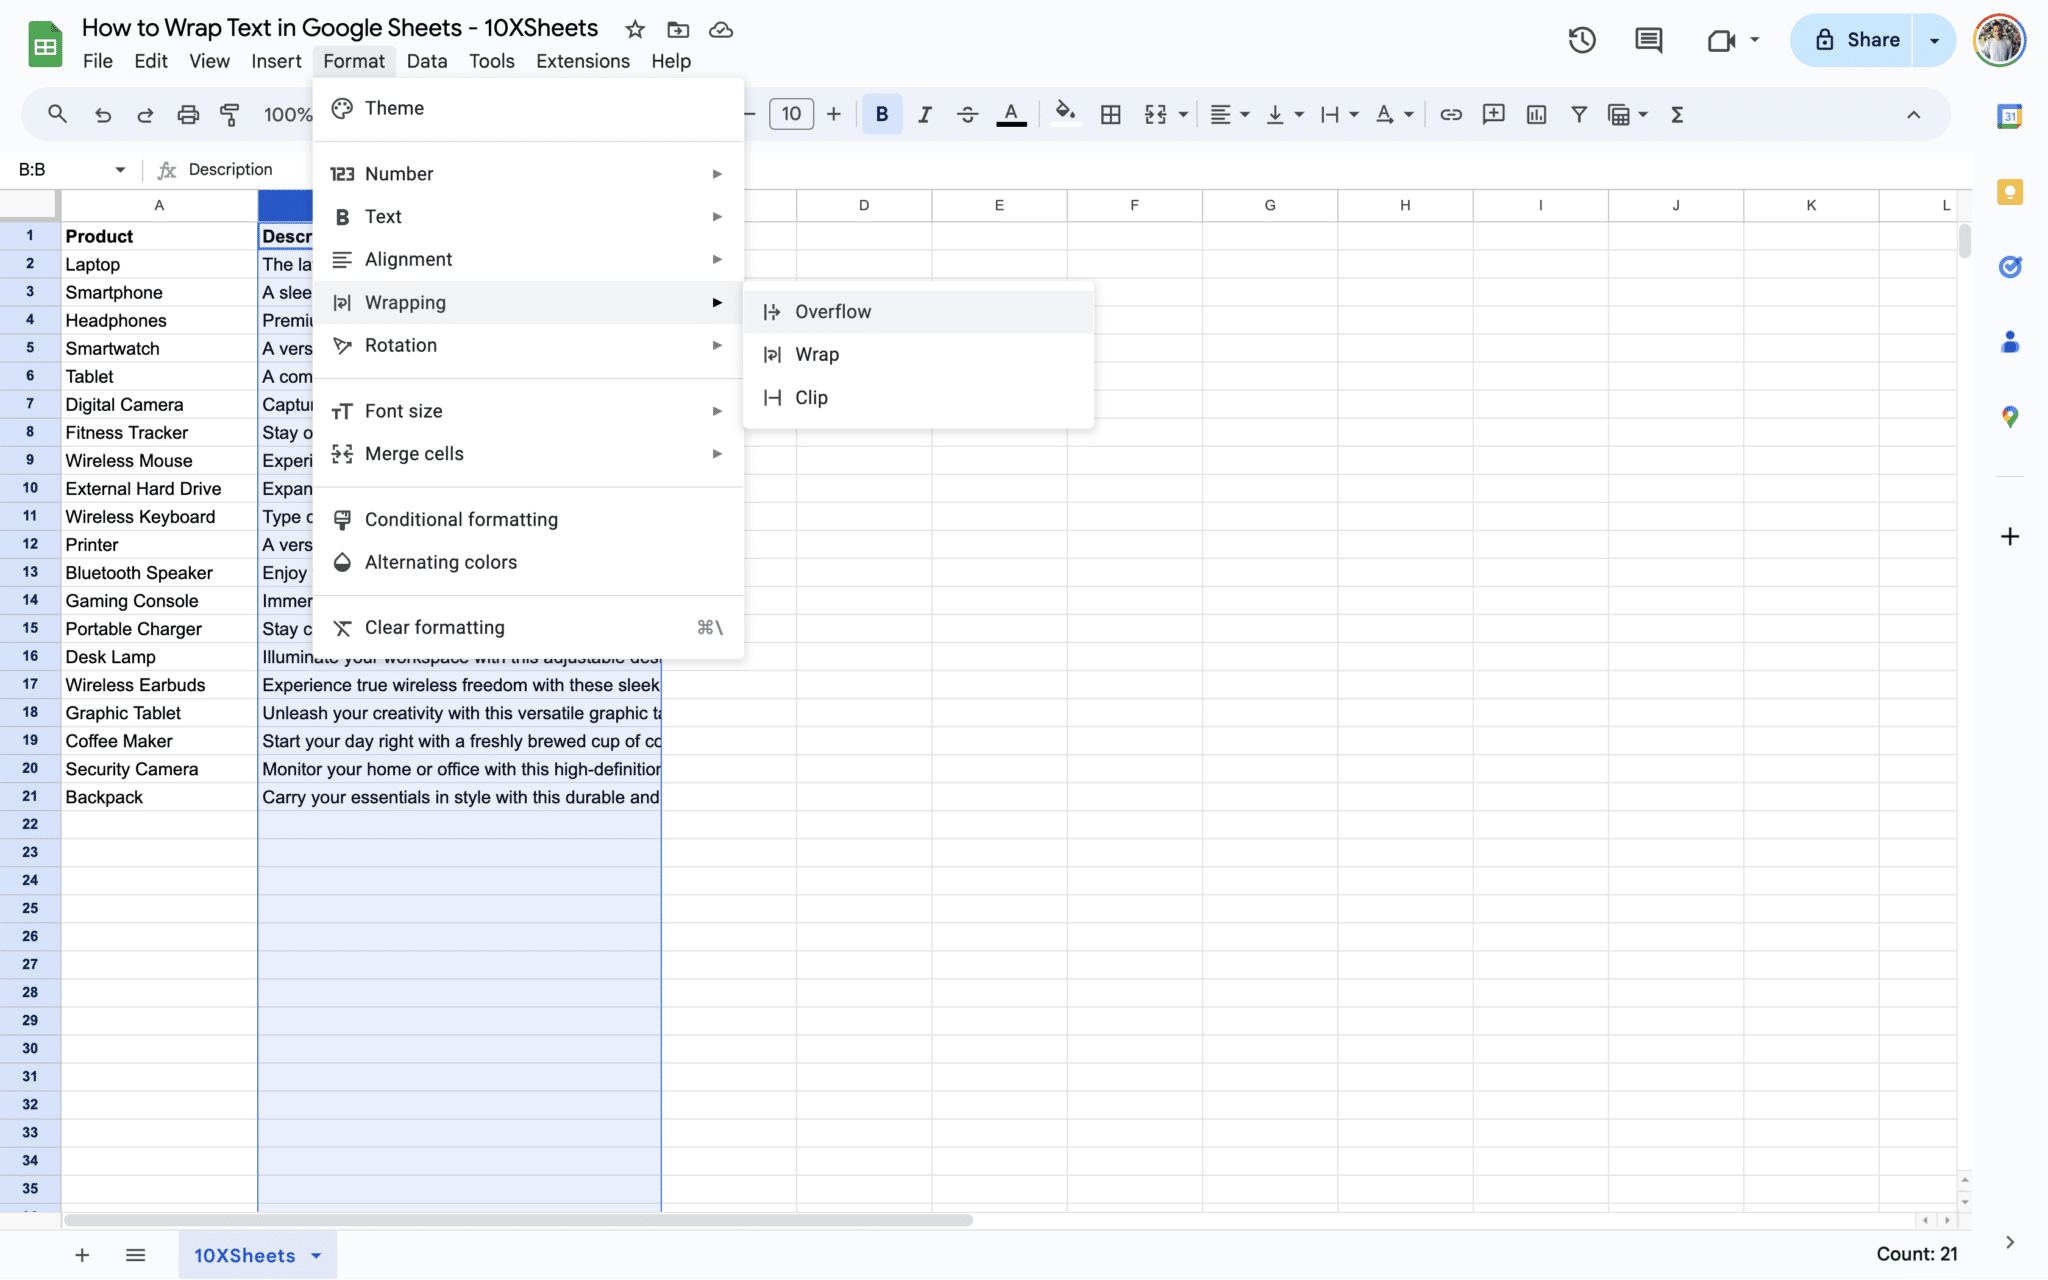
Task: Click the insert chart icon
Action: click(x=1536, y=115)
